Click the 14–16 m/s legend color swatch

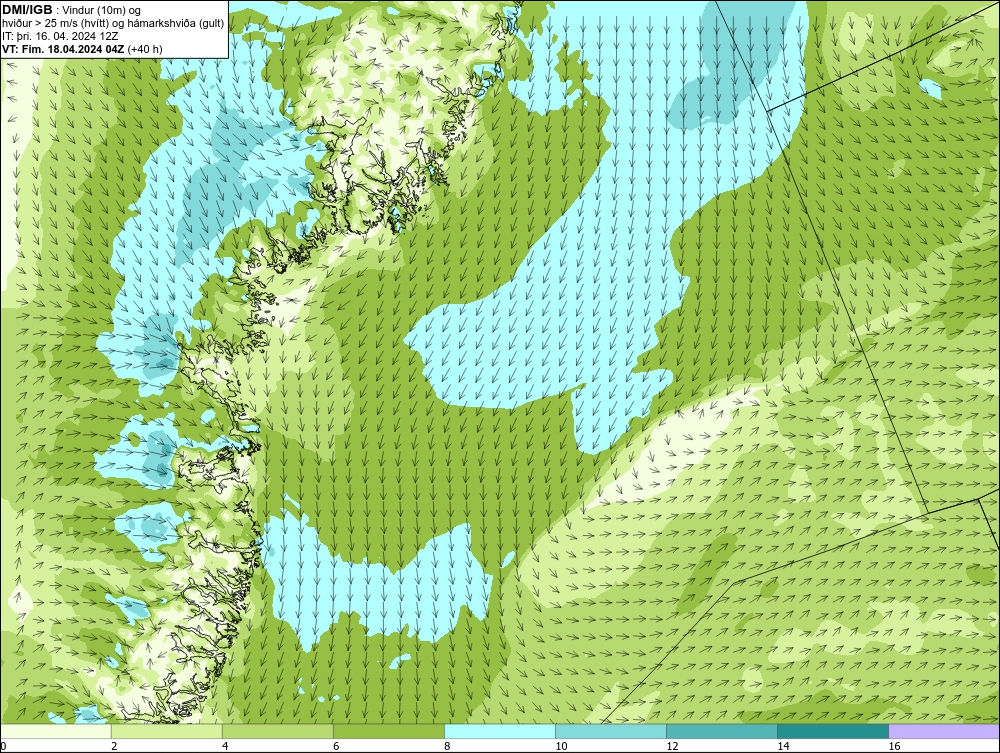(x=833, y=731)
